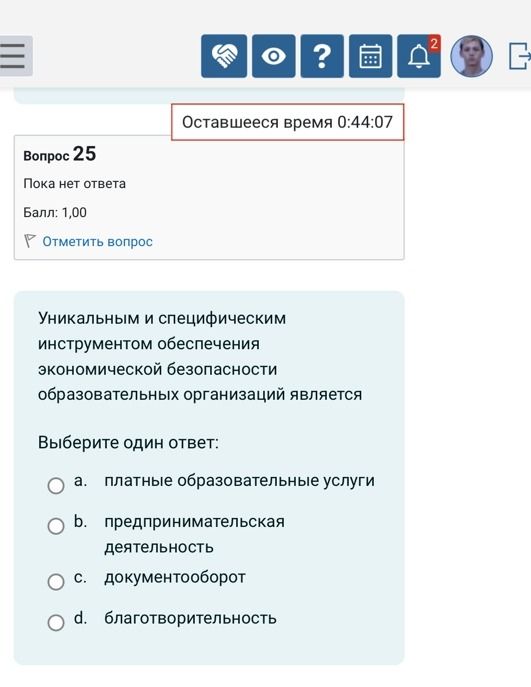Select radio option c
Image resolution: width=531 pixels, height=687 pixels.
click(x=56, y=582)
